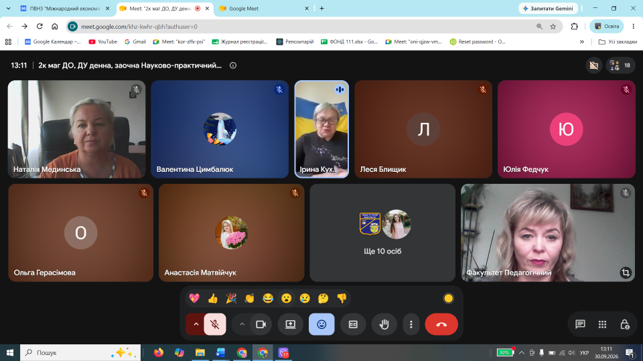Image resolution: width=643 pixels, height=361 pixels.
Task: Leave the call
Action: tap(441, 324)
